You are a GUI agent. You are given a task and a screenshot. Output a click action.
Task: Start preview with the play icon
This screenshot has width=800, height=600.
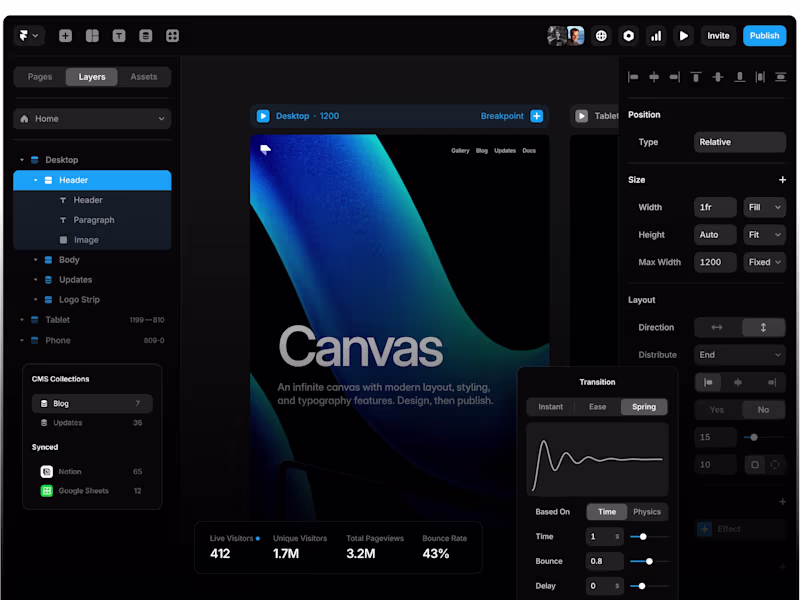click(x=684, y=35)
